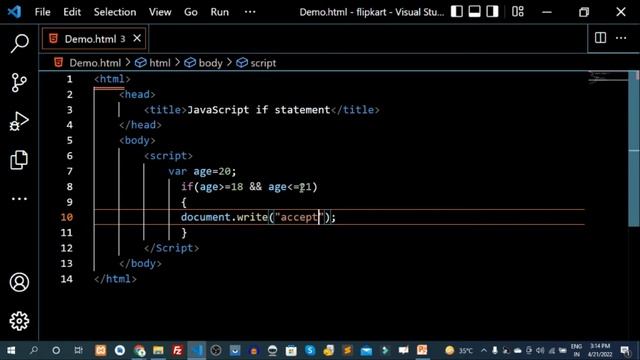640x360 pixels.
Task: Open Skype from the taskbar
Action: [x=310, y=350]
